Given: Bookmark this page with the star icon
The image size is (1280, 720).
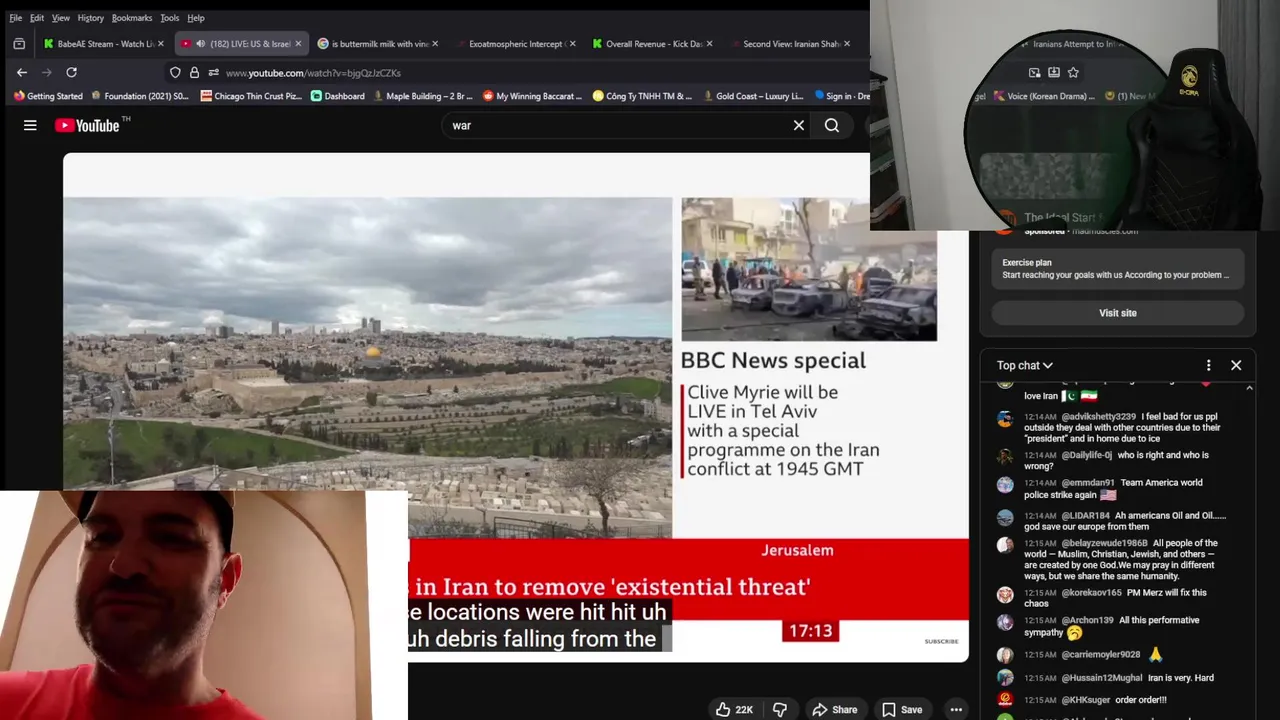Looking at the screenshot, I should tap(1073, 72).
